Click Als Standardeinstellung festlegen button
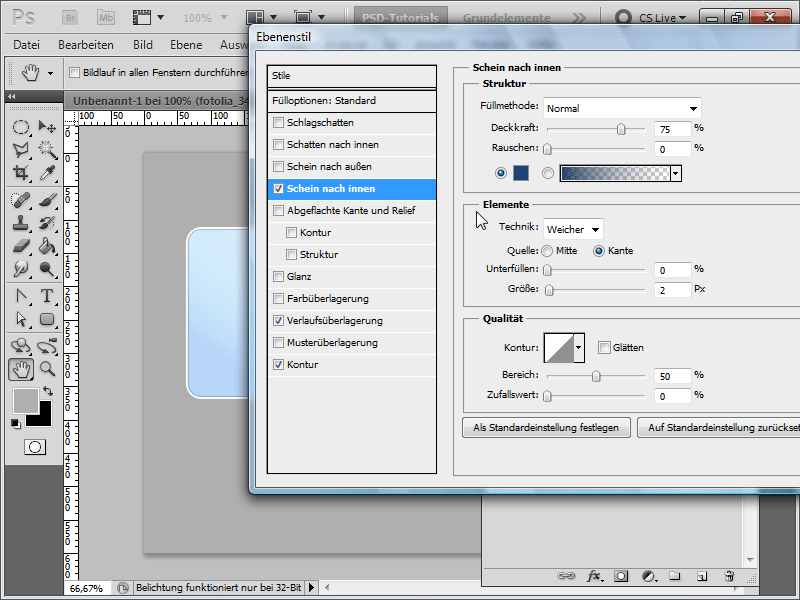The width and height of the screenshot is (800, 600). coord(546,428)
